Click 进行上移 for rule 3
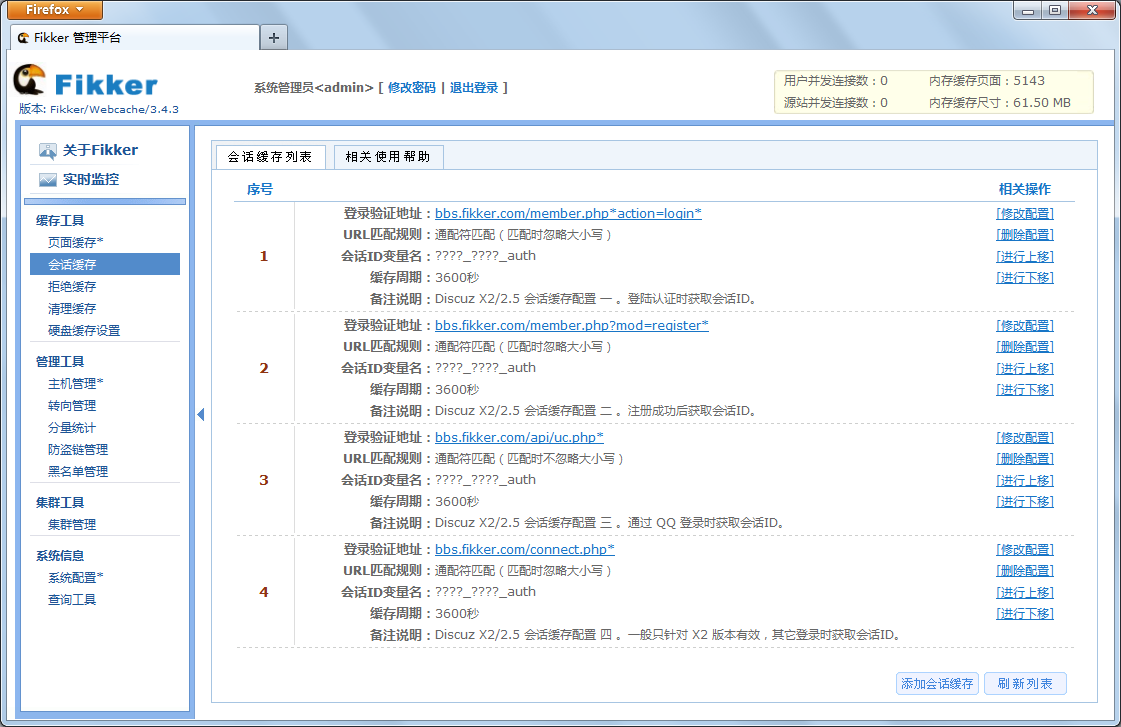Viewport: 1121px width, 727px height. pyautogui.click(x=1025, y=480)
